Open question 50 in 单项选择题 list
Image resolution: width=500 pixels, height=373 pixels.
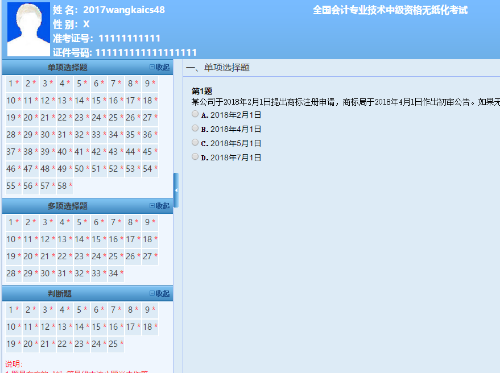(82, 169)
